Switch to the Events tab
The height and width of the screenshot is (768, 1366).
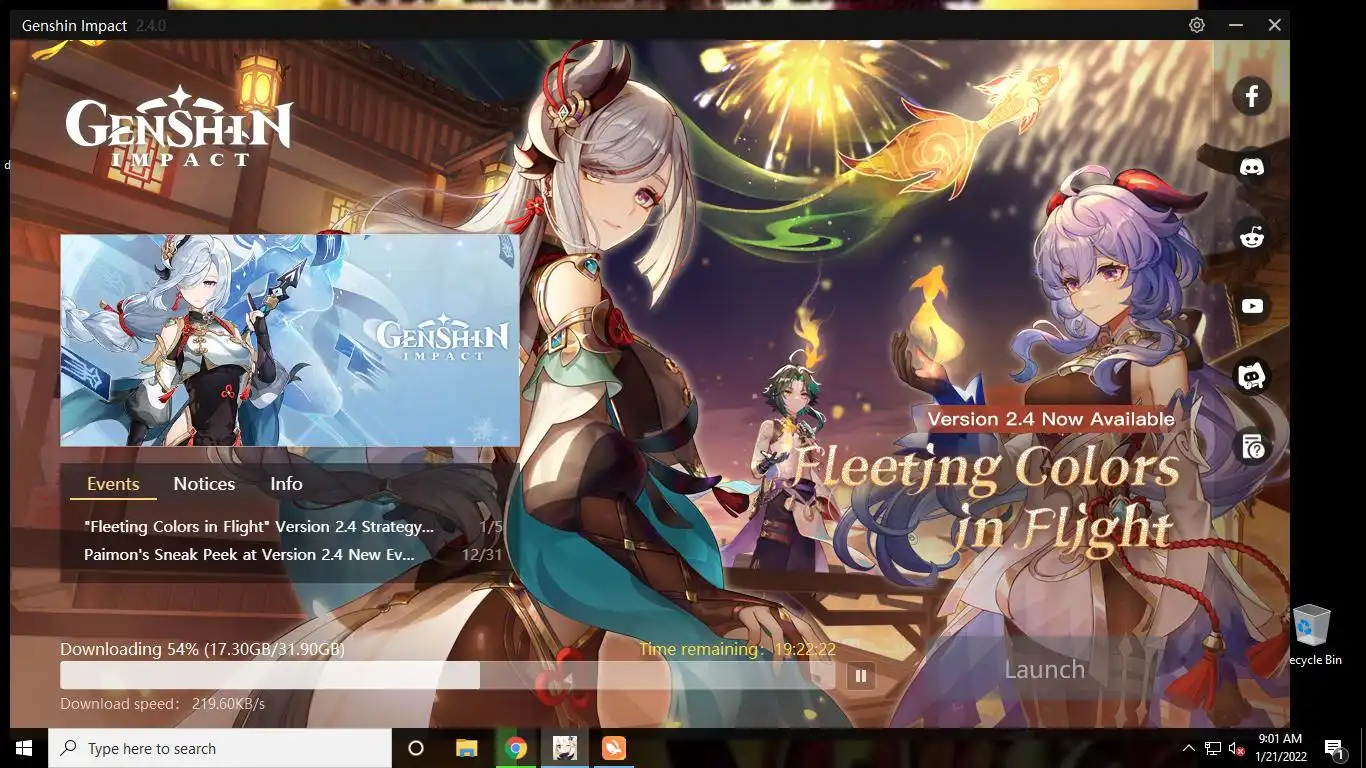[113, 484]
